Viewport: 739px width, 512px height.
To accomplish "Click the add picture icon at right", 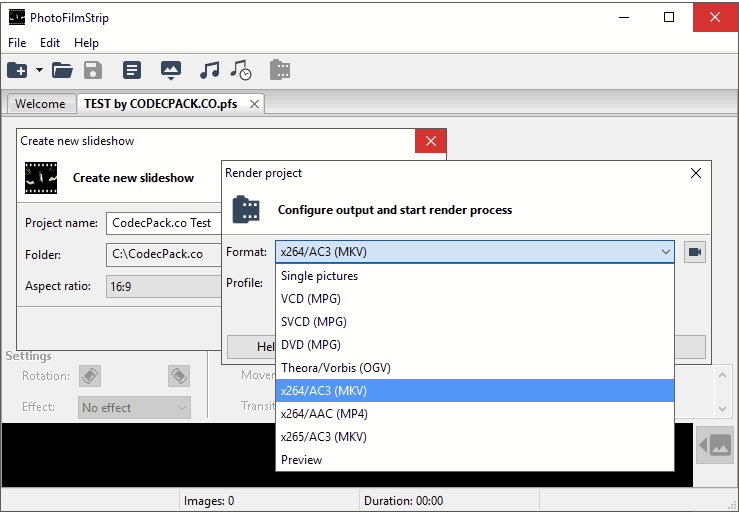I will click(716, 445).
